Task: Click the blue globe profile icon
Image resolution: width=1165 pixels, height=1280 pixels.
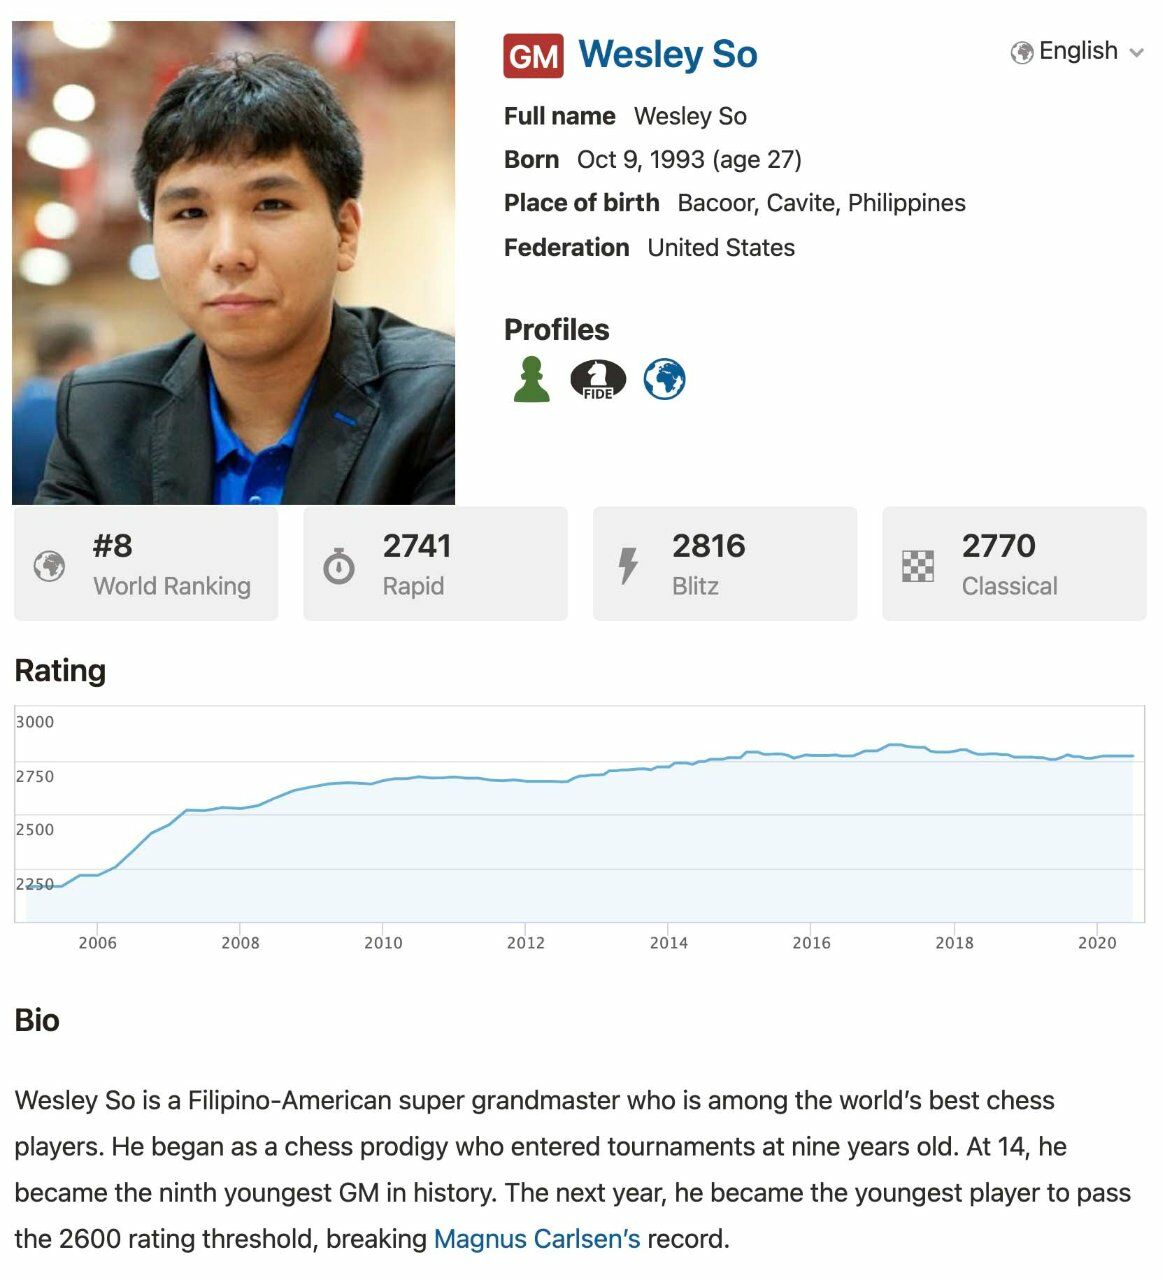Action: point(664,380)
